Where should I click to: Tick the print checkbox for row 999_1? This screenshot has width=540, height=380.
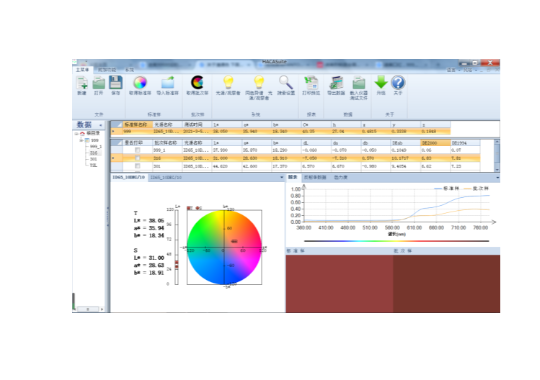[138, 150]
